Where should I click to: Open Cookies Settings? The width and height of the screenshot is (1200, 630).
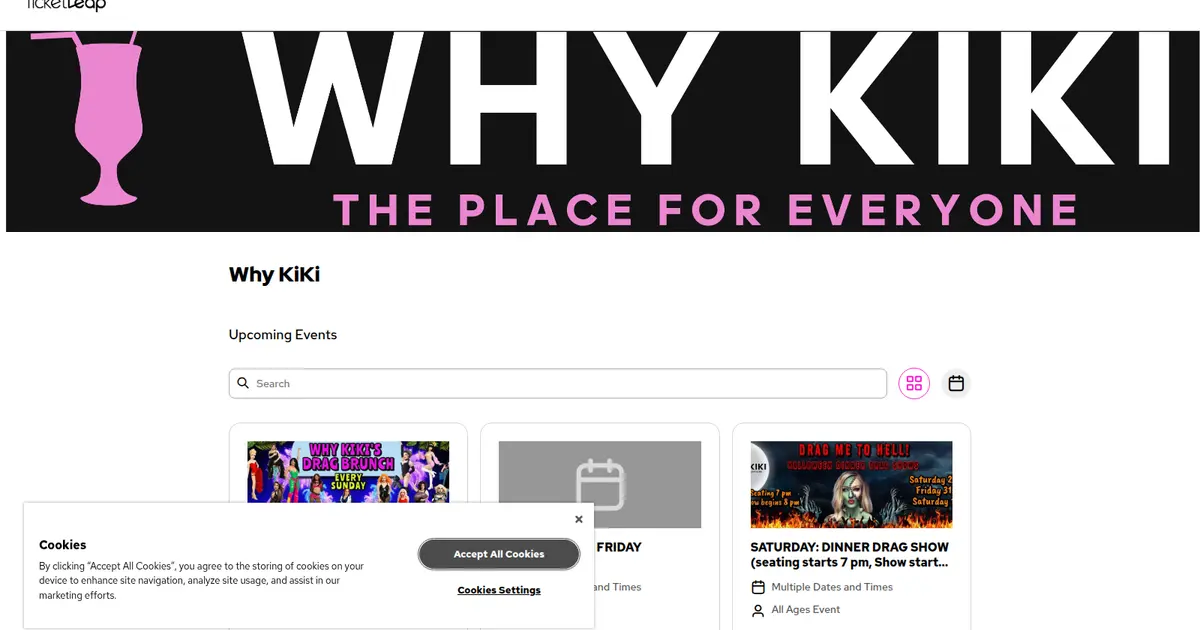[x=499, y=590]
